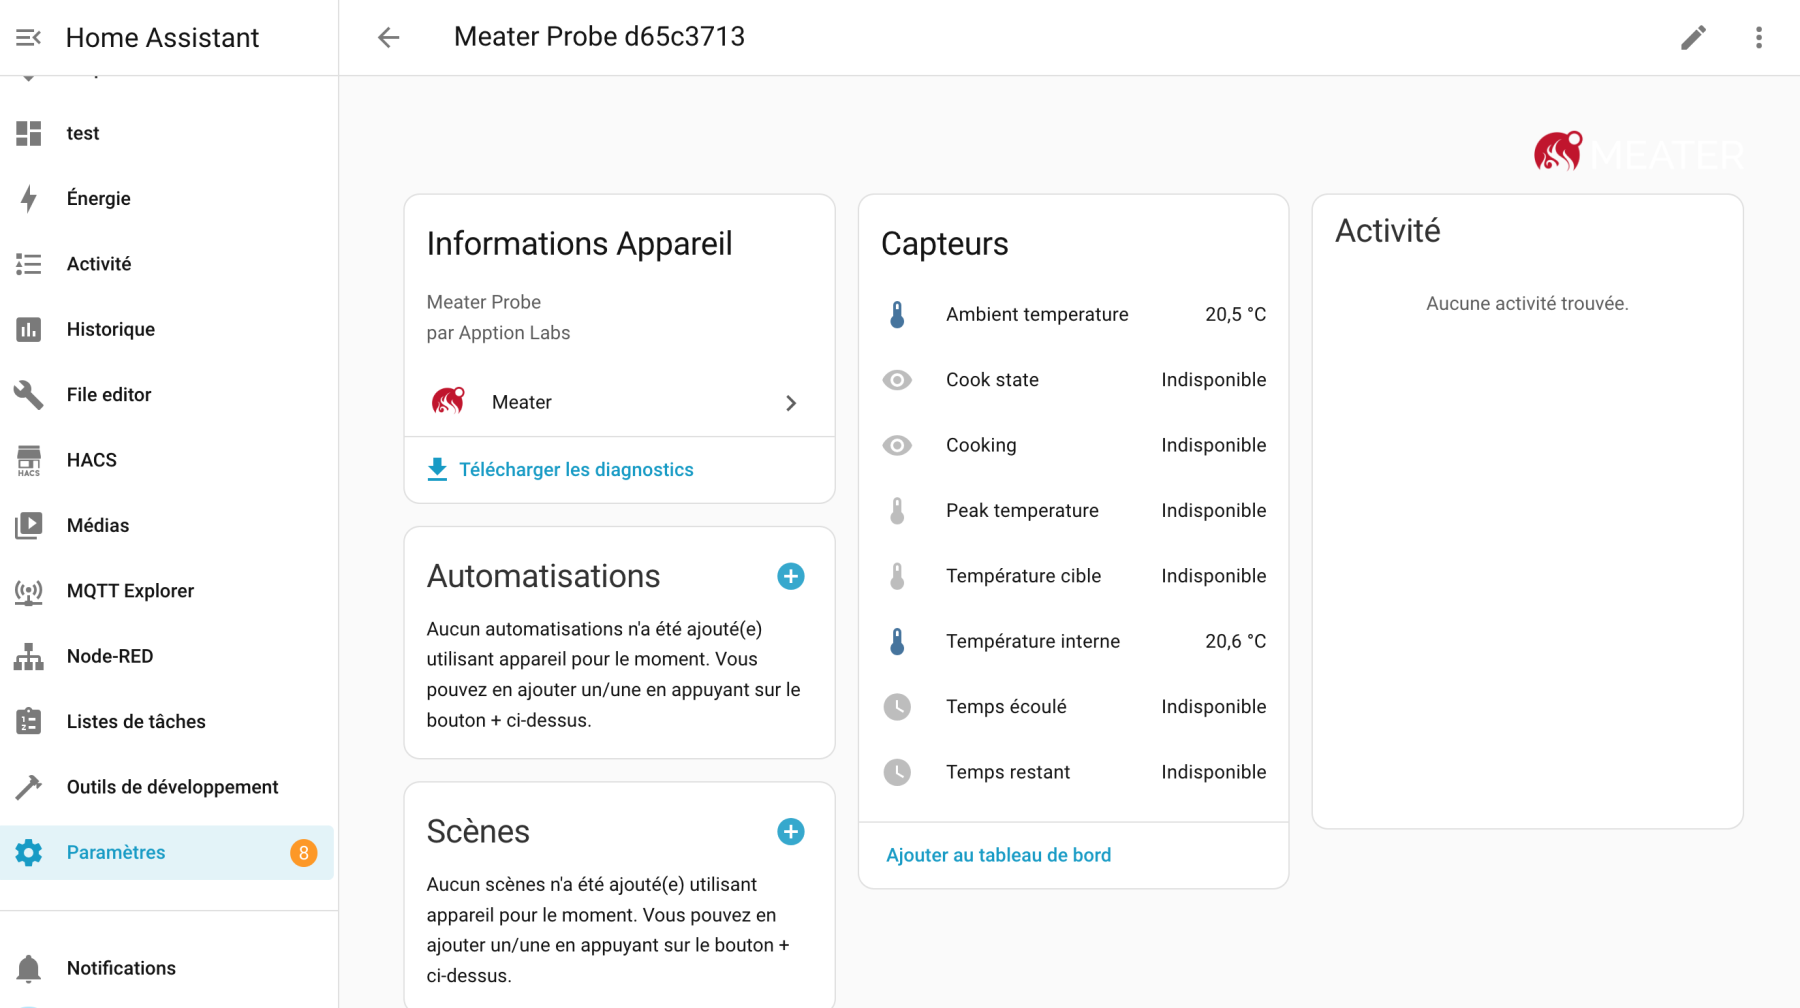
Task: Click the pencil edit icon in header
Action: pos(1692,38)
